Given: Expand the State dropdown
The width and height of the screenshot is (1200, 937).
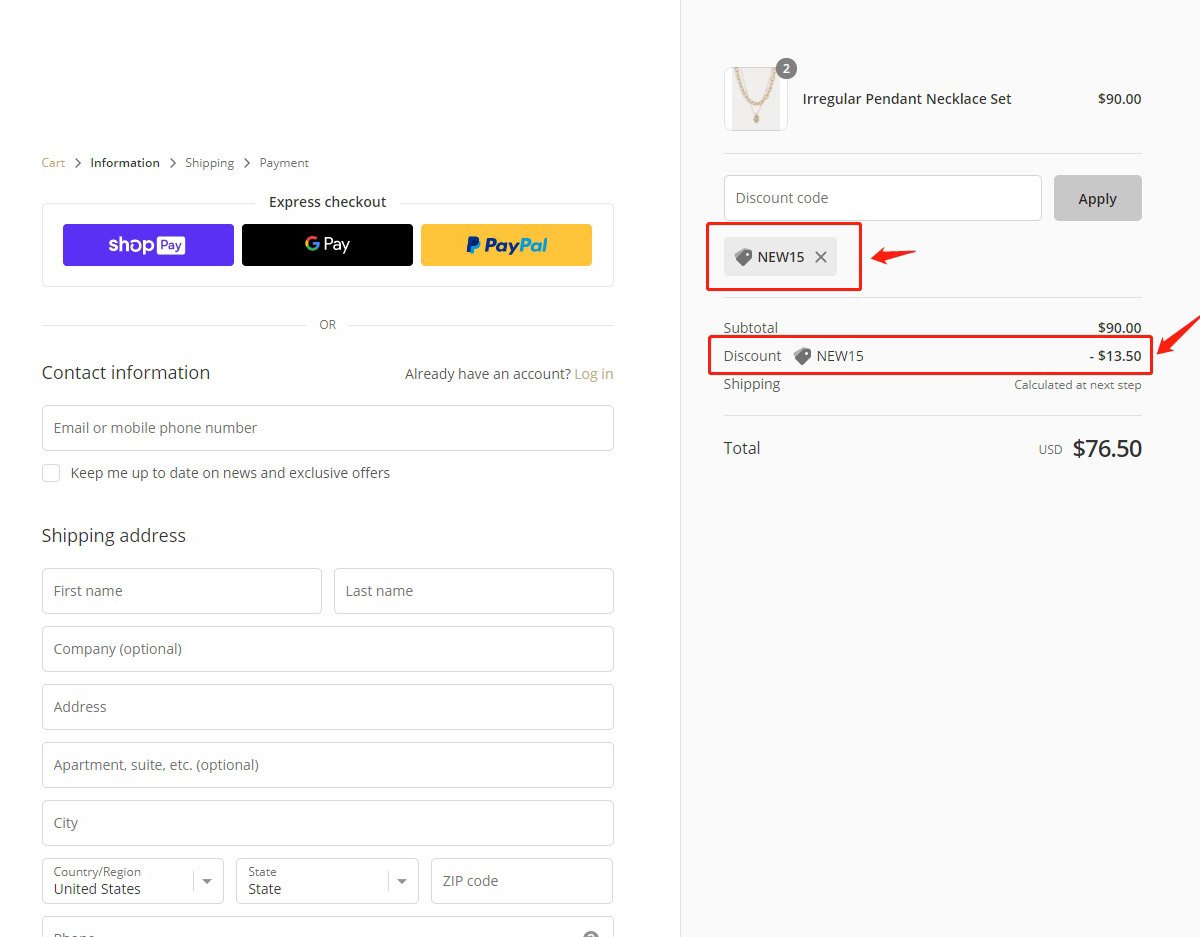Looking at the screenshot, I should tap(327, 881).
